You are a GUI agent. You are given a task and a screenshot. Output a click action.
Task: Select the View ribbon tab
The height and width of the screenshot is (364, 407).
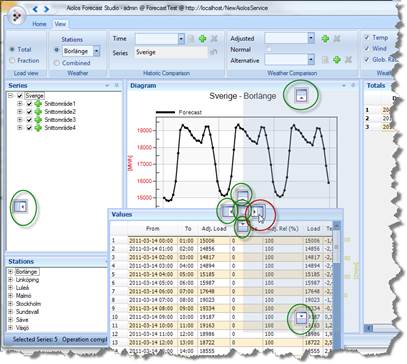[60, 24]
